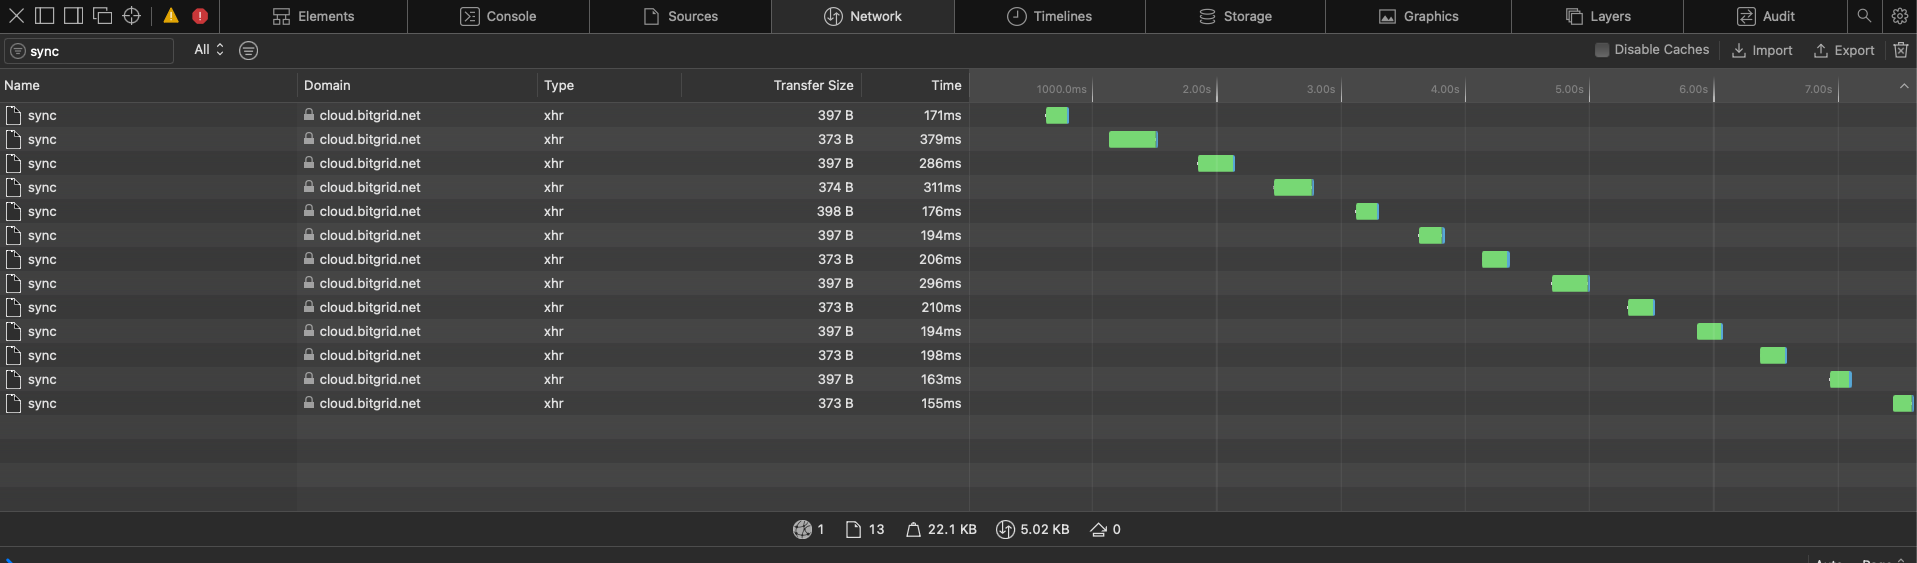
Task: Open the Elements tab
Action: click(x=313, y=16)
